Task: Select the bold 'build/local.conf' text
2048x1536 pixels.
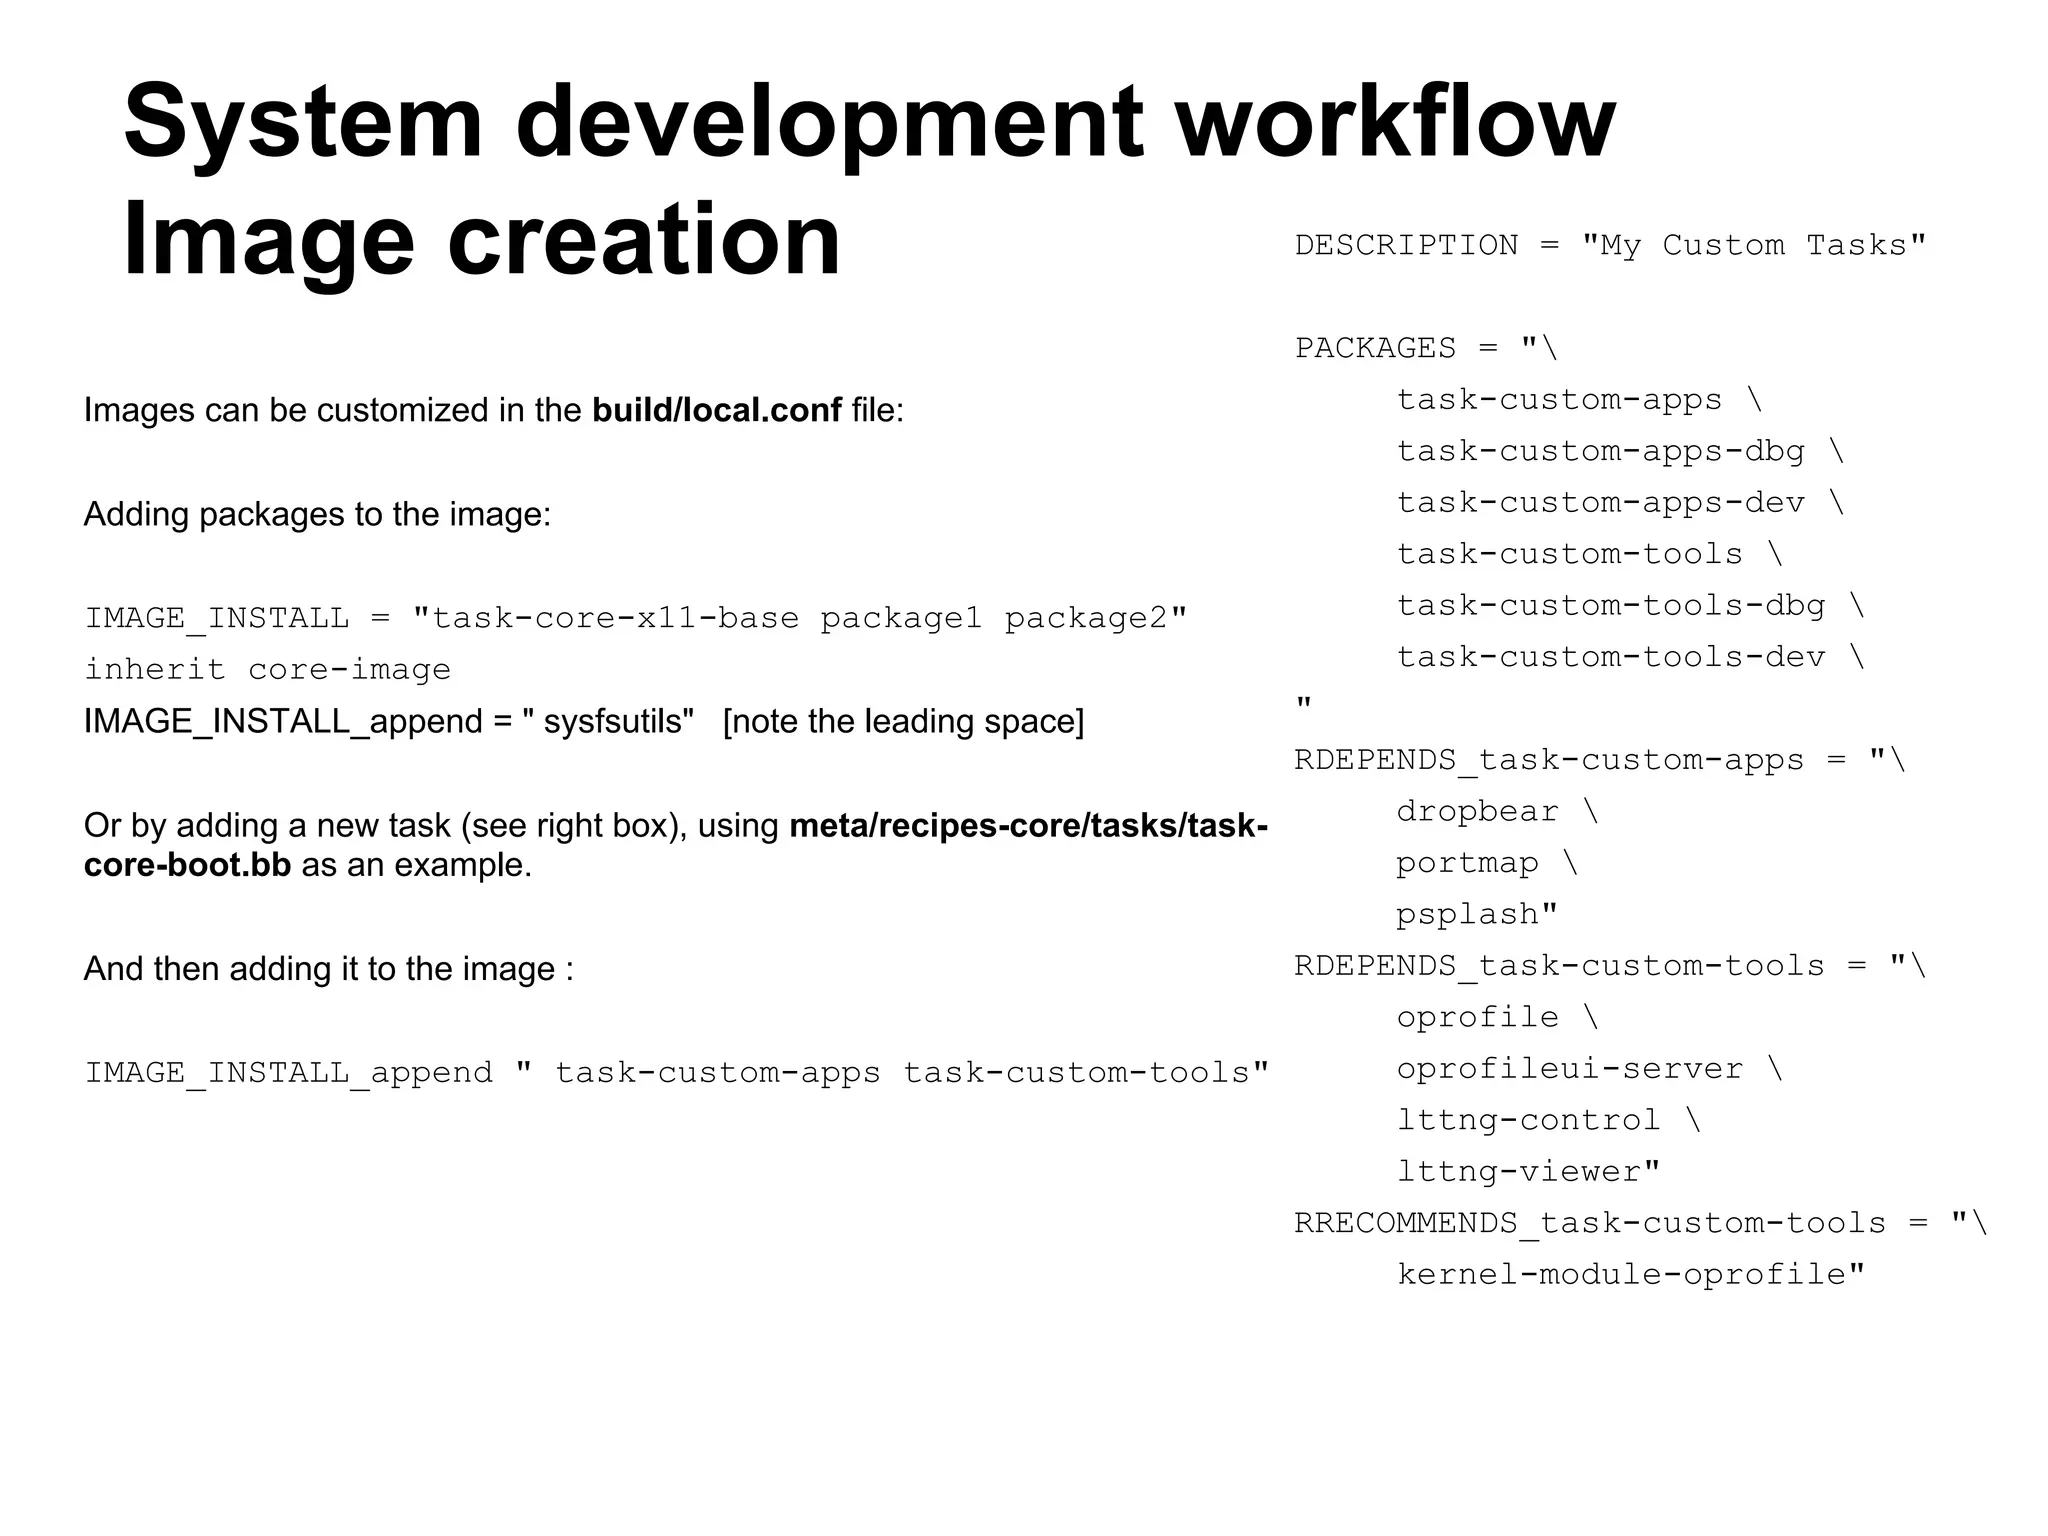Action: tap(716, 410)
